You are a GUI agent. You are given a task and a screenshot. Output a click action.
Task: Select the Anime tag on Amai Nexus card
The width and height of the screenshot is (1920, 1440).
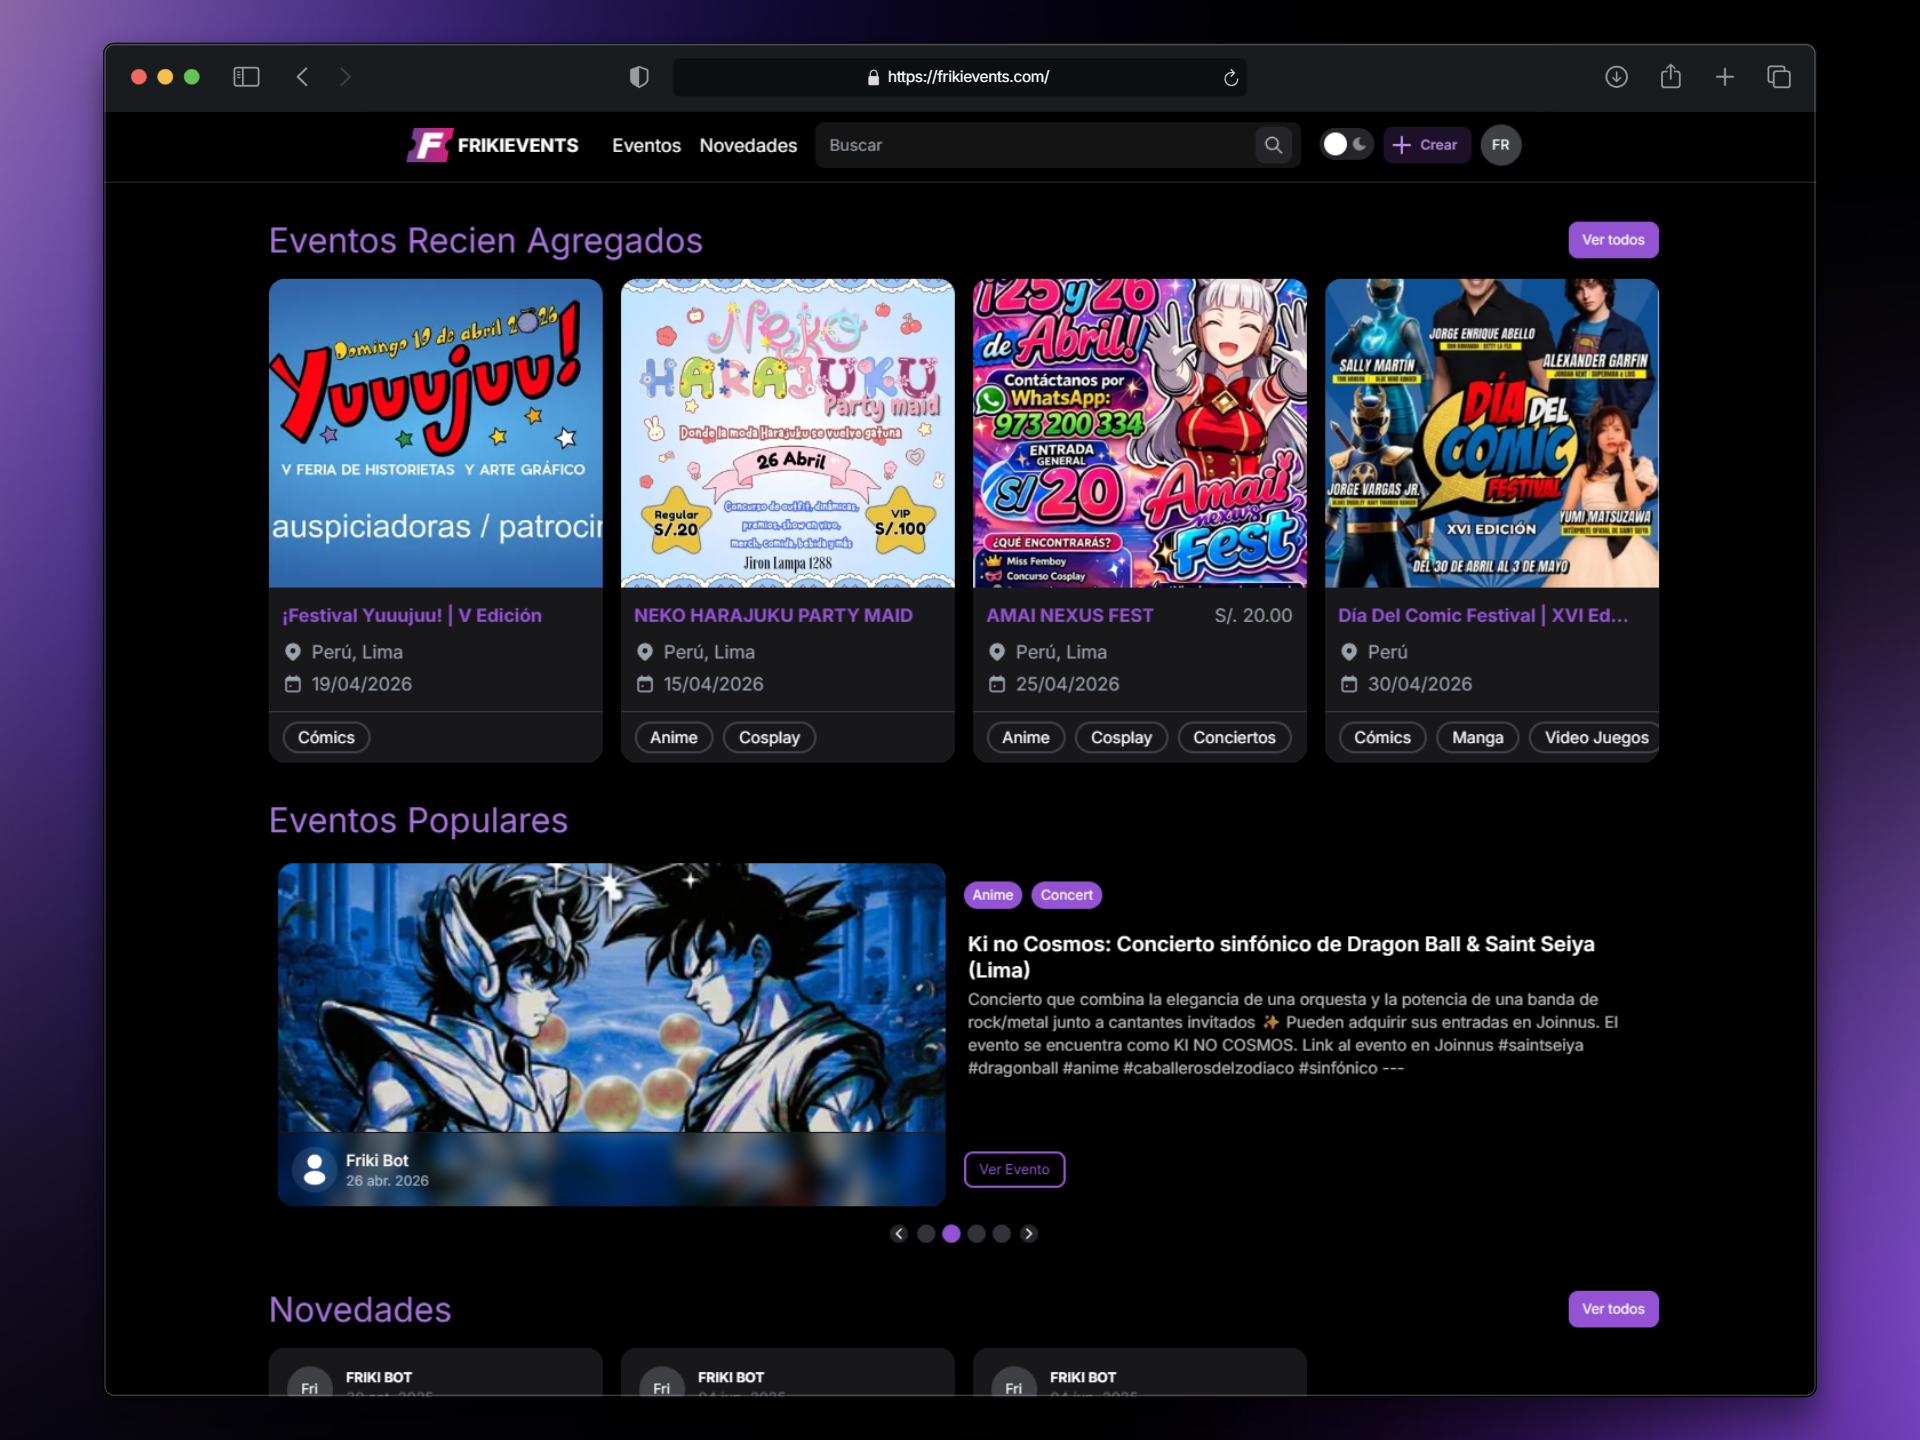tap(1025, 737)
